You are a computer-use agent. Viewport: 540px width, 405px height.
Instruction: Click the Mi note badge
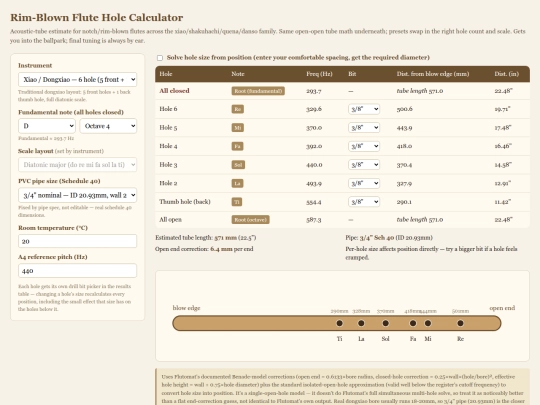click(238, 128)
